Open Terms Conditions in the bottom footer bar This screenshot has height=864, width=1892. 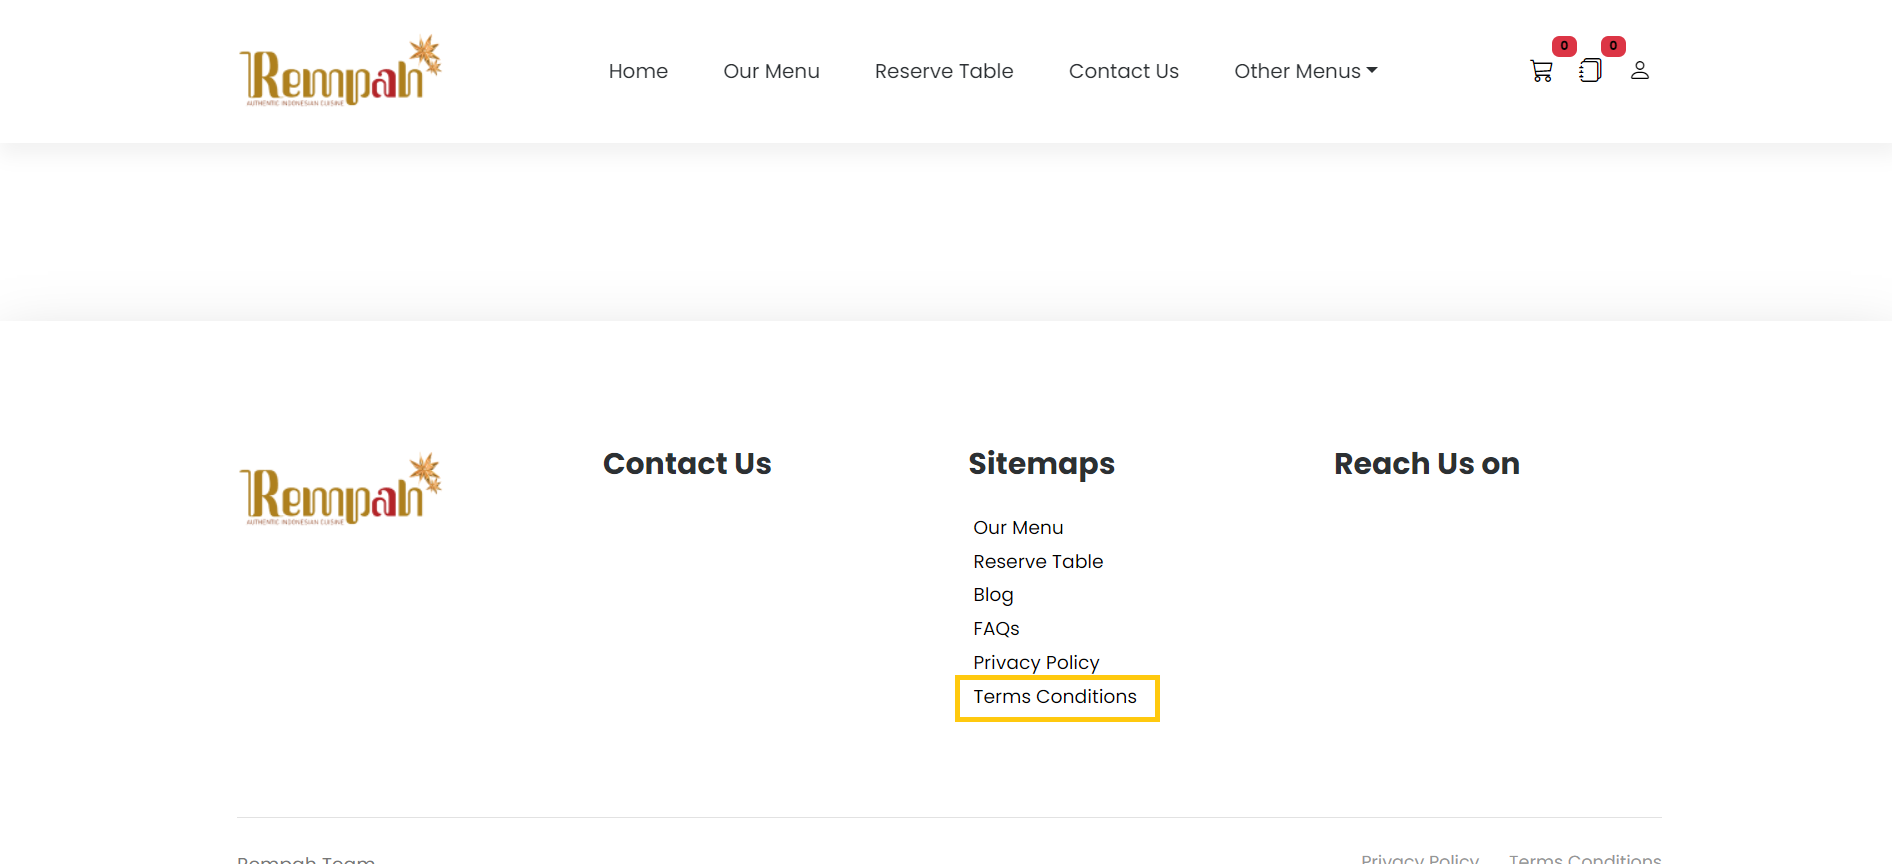pyautogui.click(x=1585, y=858)
